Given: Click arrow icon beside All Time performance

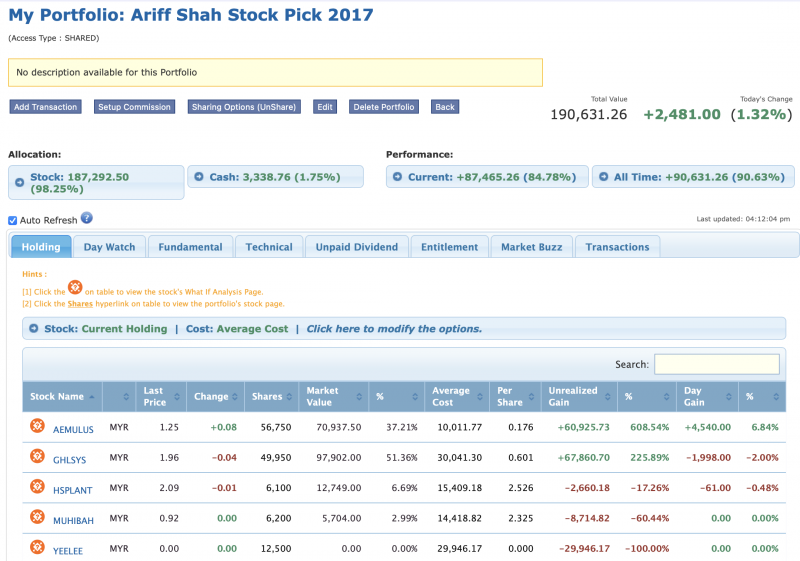Looking at the screenshot, I should 602,177.
